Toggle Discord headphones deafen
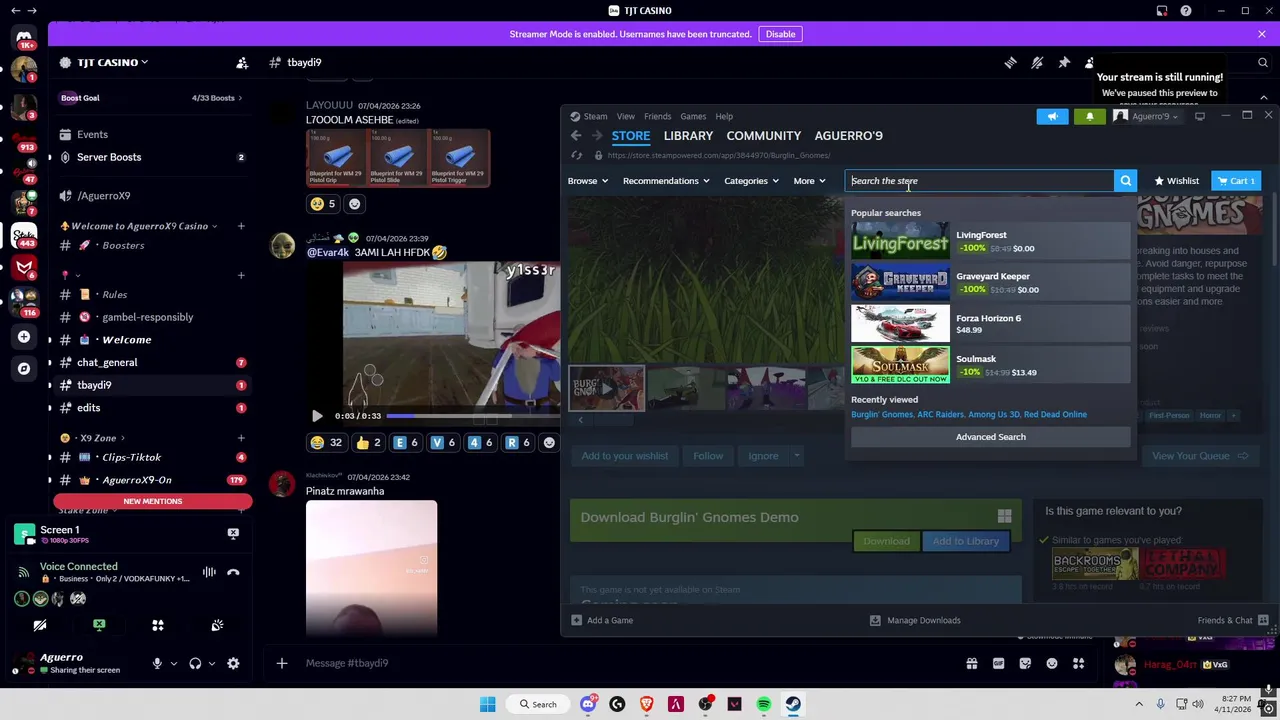This screenshot has width=1280, height=720. pyautogui.click(x=195, y=663)
